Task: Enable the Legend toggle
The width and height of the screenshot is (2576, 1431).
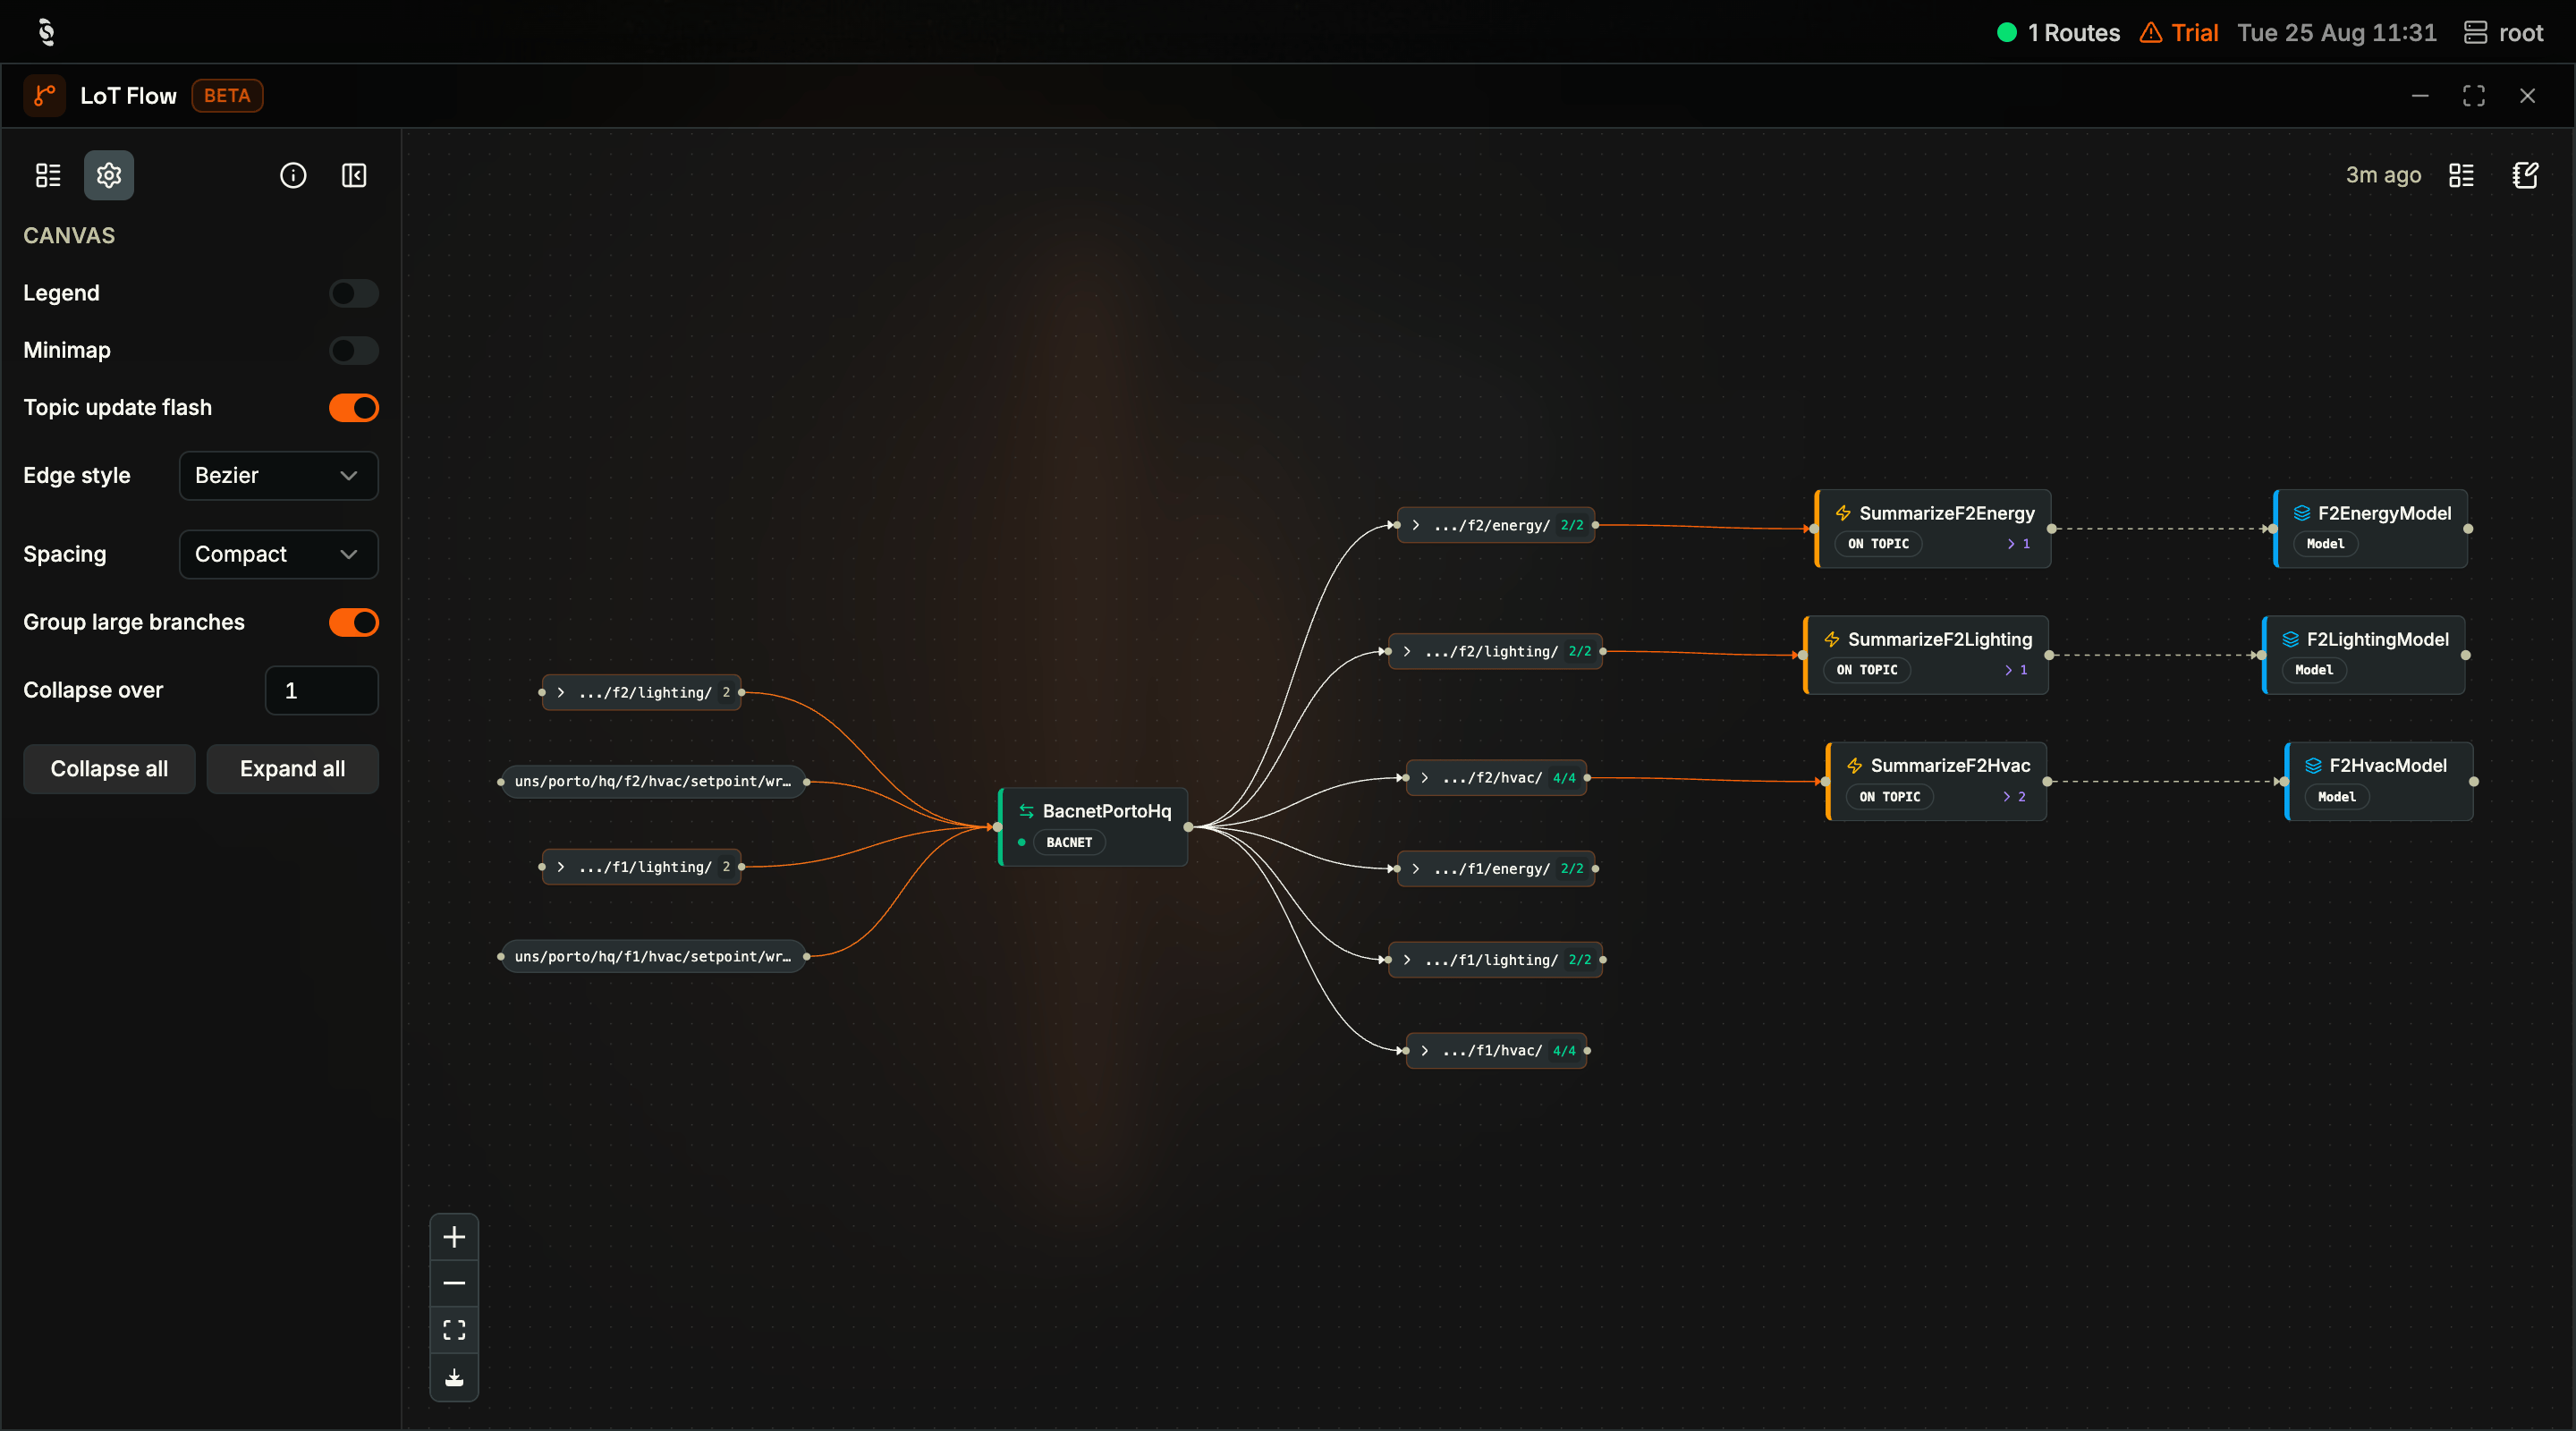Action: pyautogui.click(x=354, y=293)
